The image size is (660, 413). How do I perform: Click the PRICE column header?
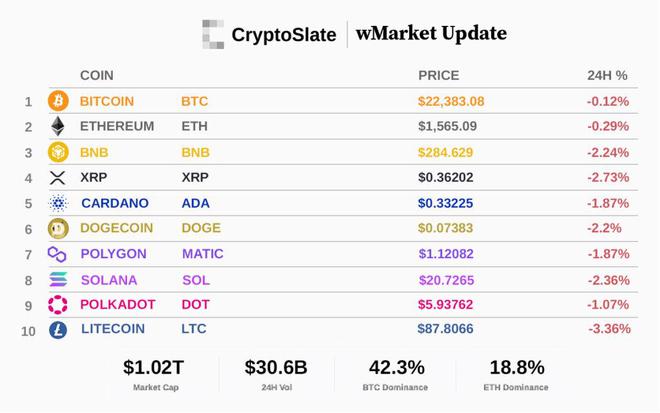coord(439,75)
